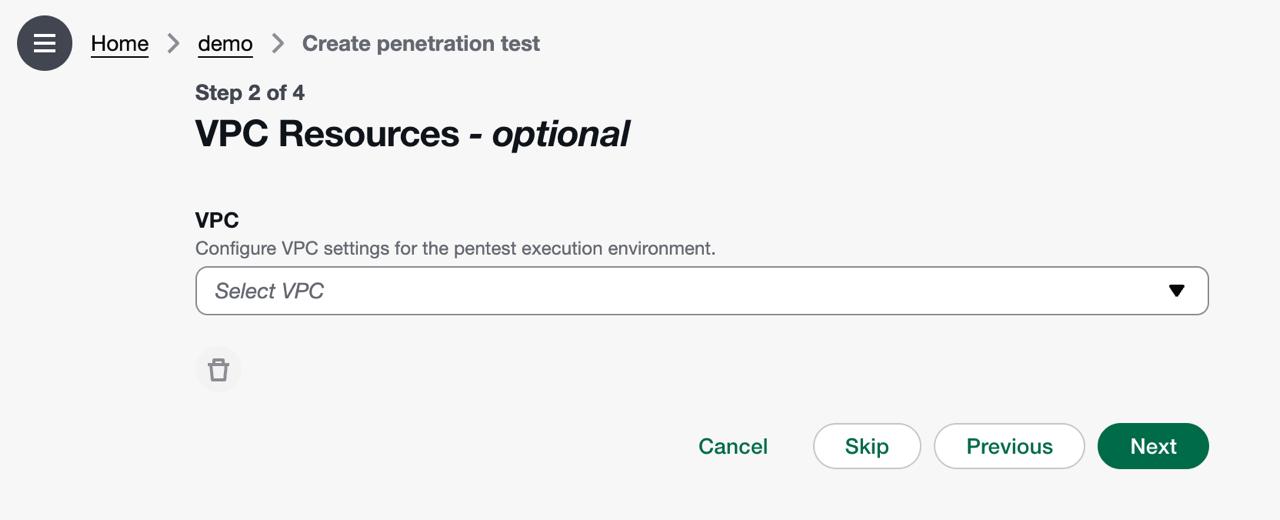Click the bold VPC field label
Screen dimensions: 1280x520
(x=217, y=220)
